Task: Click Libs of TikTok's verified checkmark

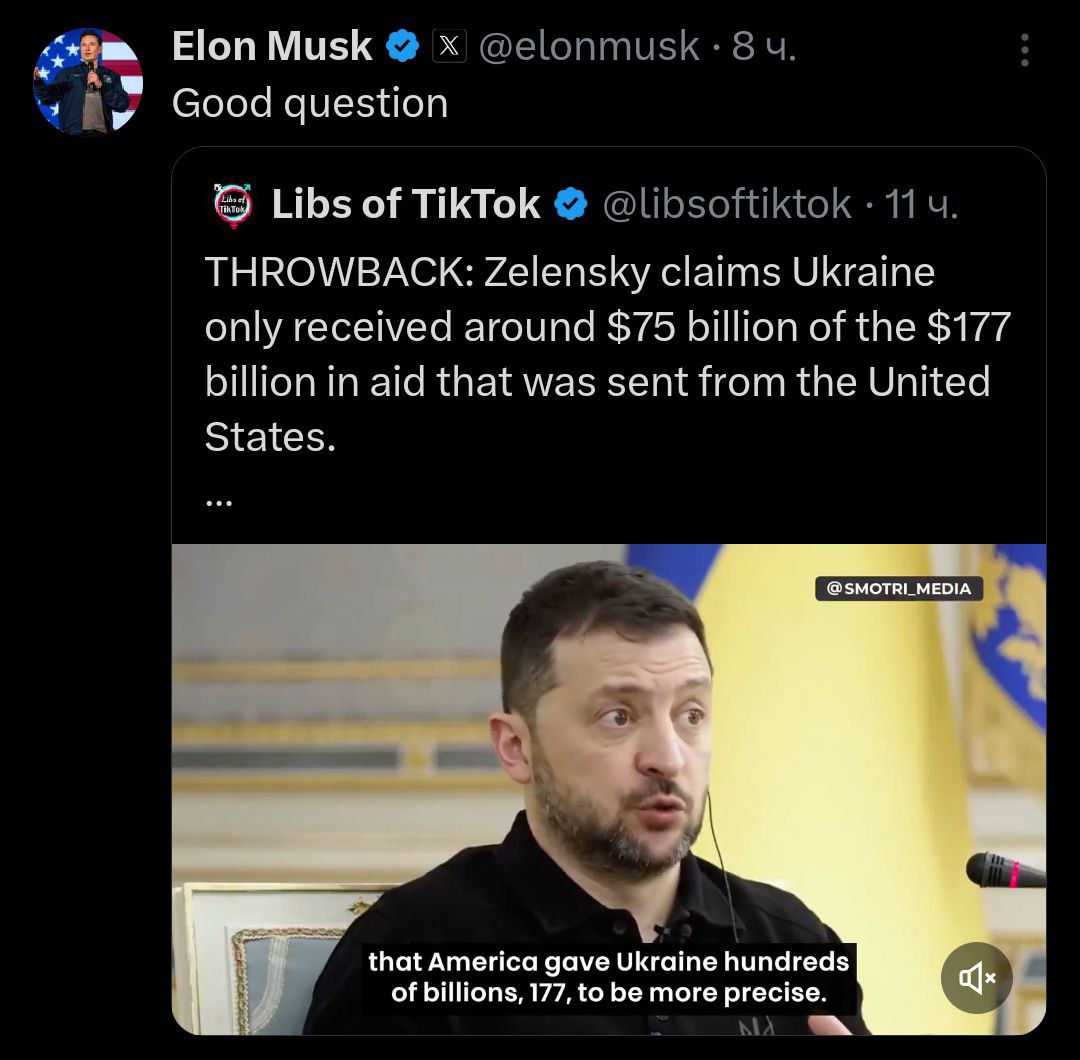Action: point(571,205)
